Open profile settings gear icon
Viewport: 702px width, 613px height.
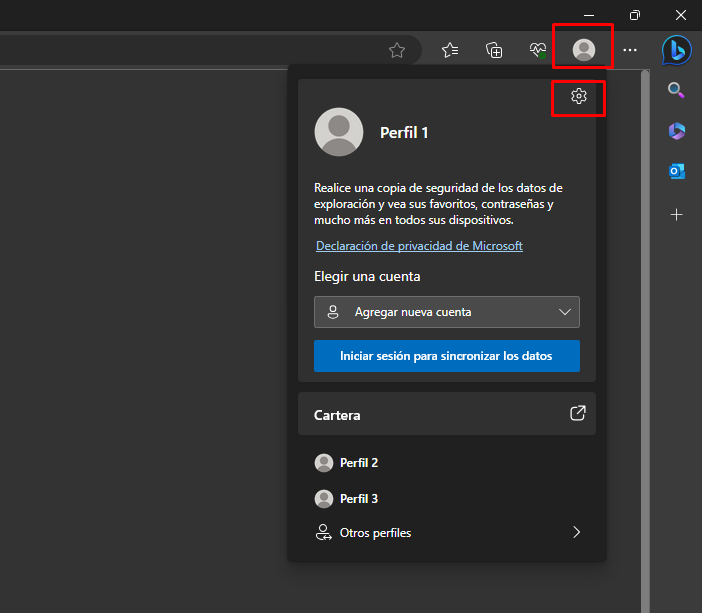pyautogui.click(x=578, y=96)
